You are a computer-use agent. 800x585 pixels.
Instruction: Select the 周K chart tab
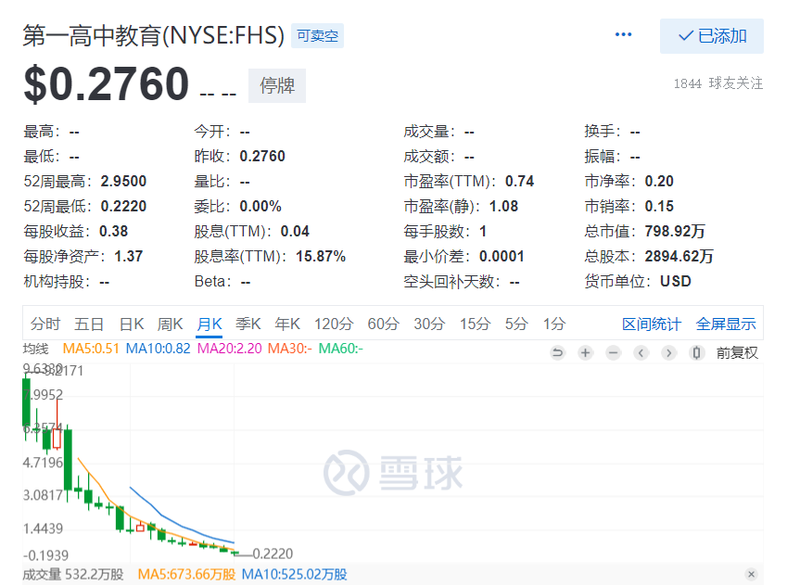point(170,324)
